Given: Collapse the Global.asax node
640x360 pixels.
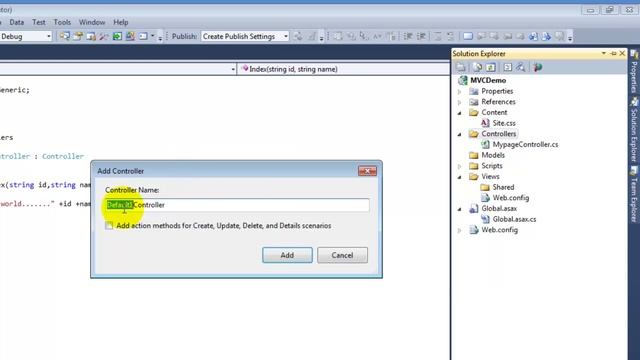Looking at the screenshot, I should tap(460, 209).
